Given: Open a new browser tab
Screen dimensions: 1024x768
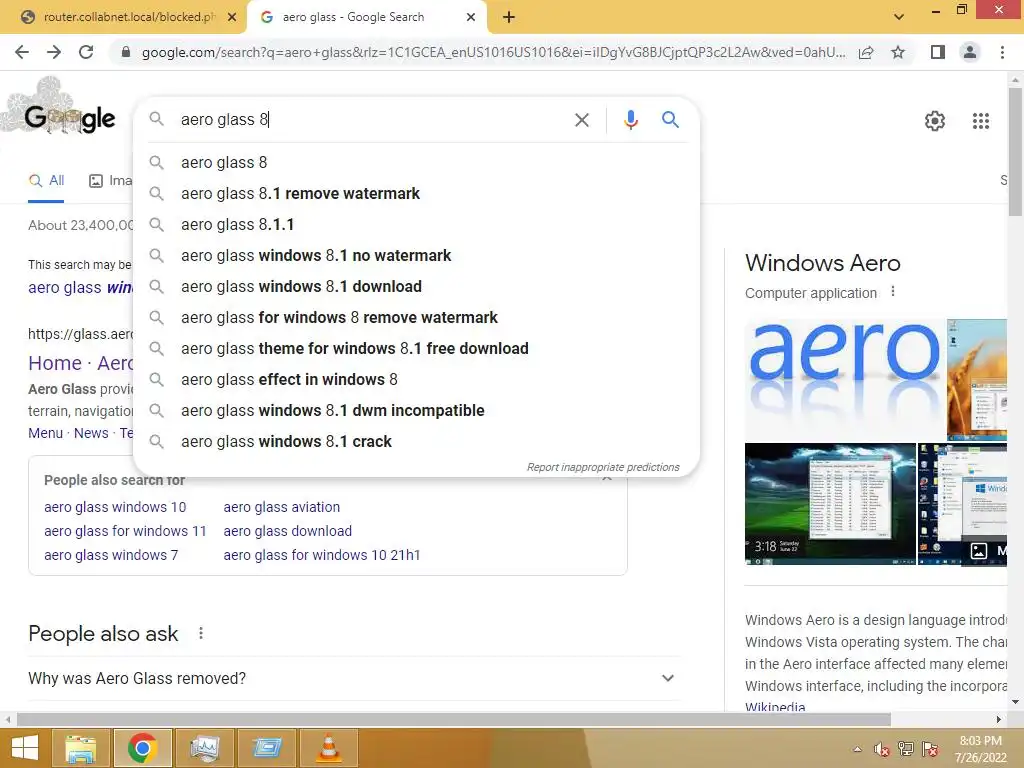Looking at the screenshot, I should coord(509,17).
